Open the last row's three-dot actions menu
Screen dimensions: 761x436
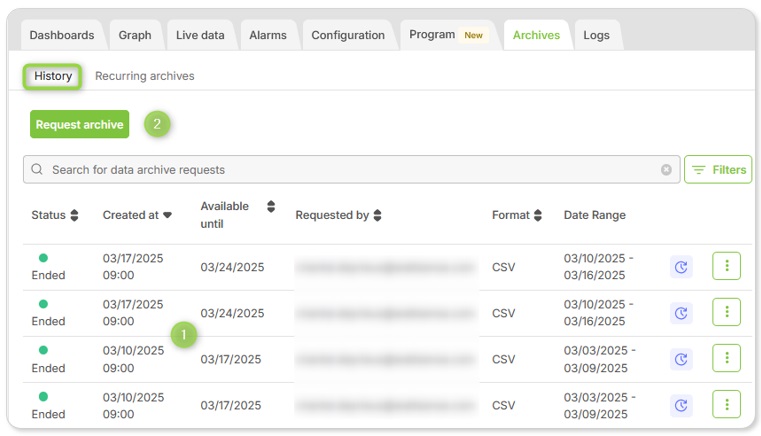(727, 404)
